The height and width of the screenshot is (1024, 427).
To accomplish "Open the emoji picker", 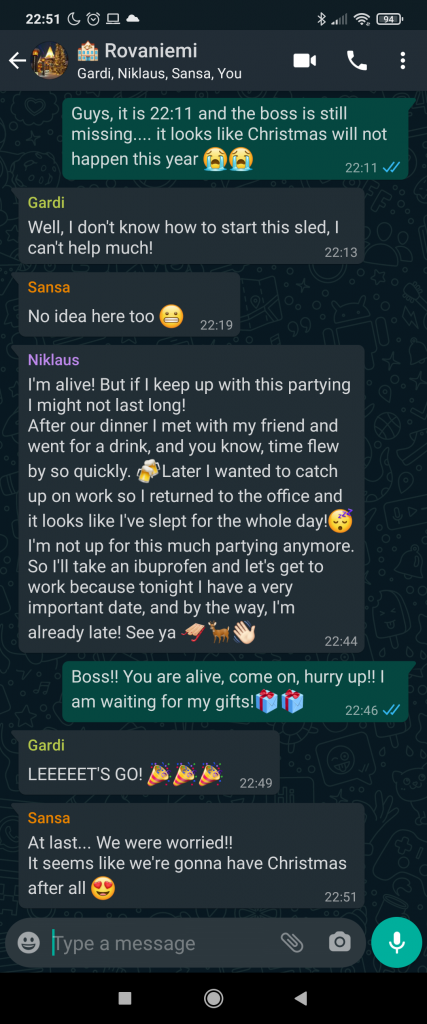I will pyautogui.click(x=28, y=942).
